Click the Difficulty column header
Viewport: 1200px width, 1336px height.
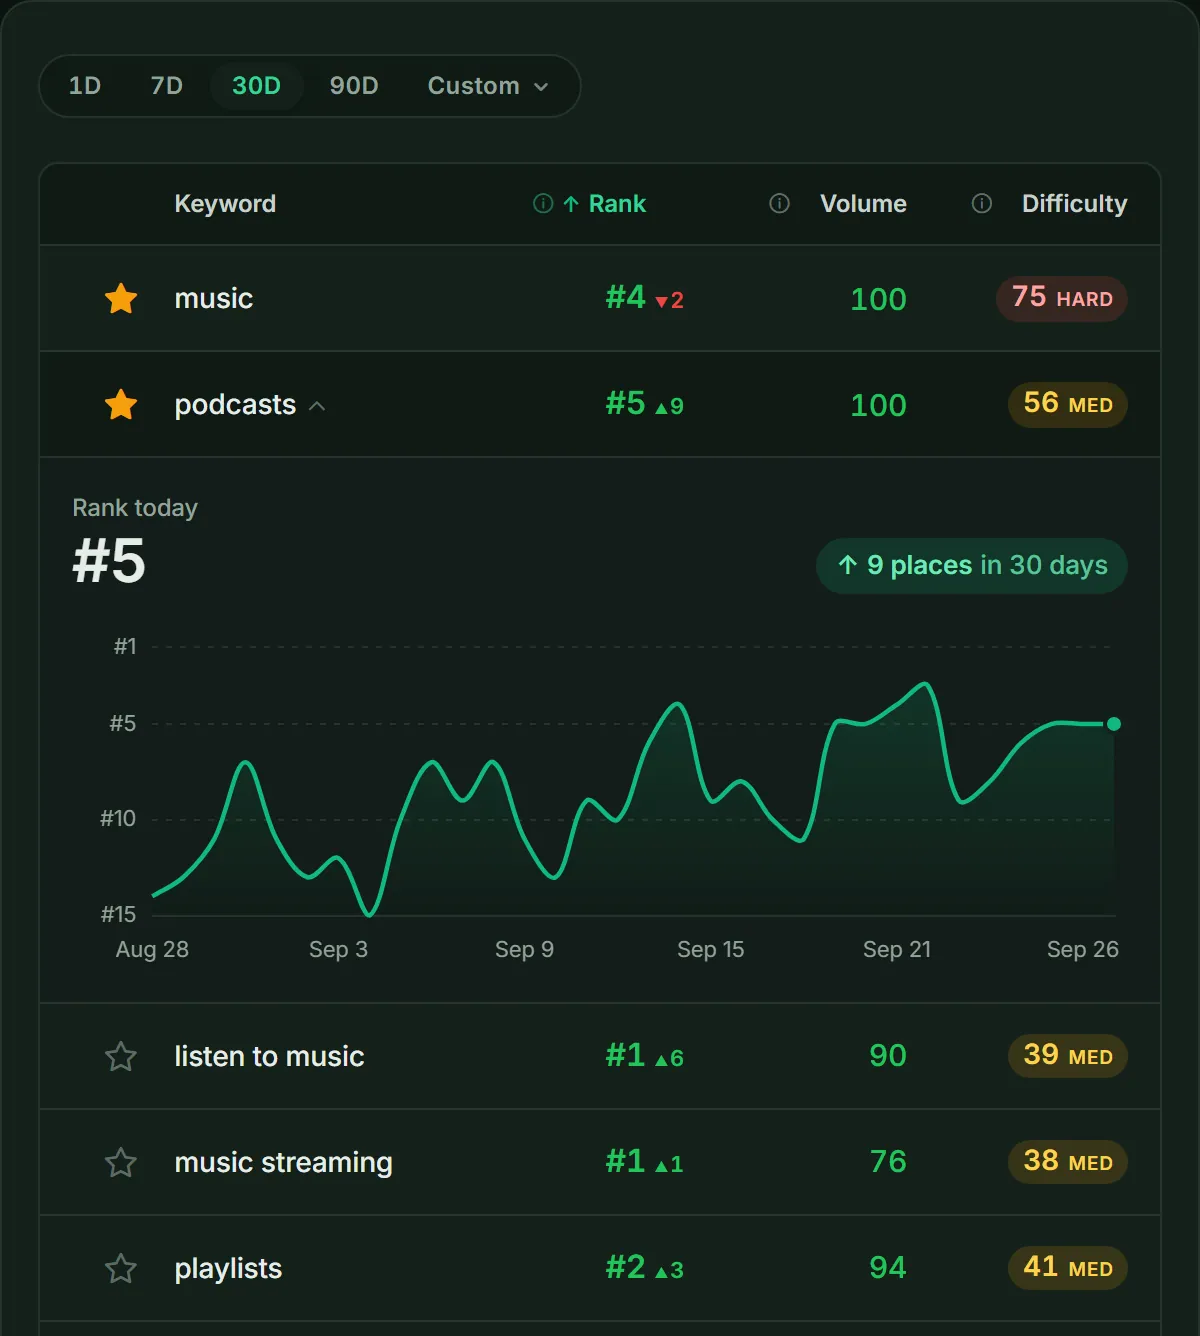point(1074,204)
